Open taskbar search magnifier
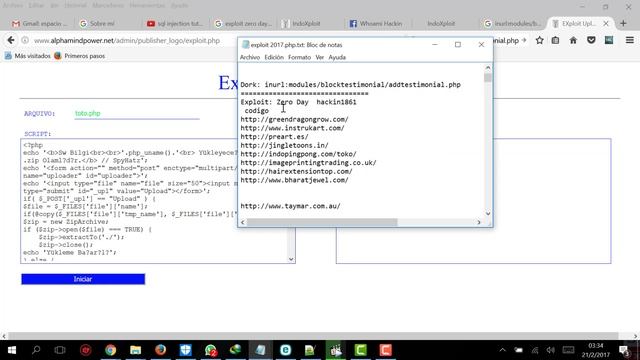Viewport: 640px width, 360px height. pos(36,350)
